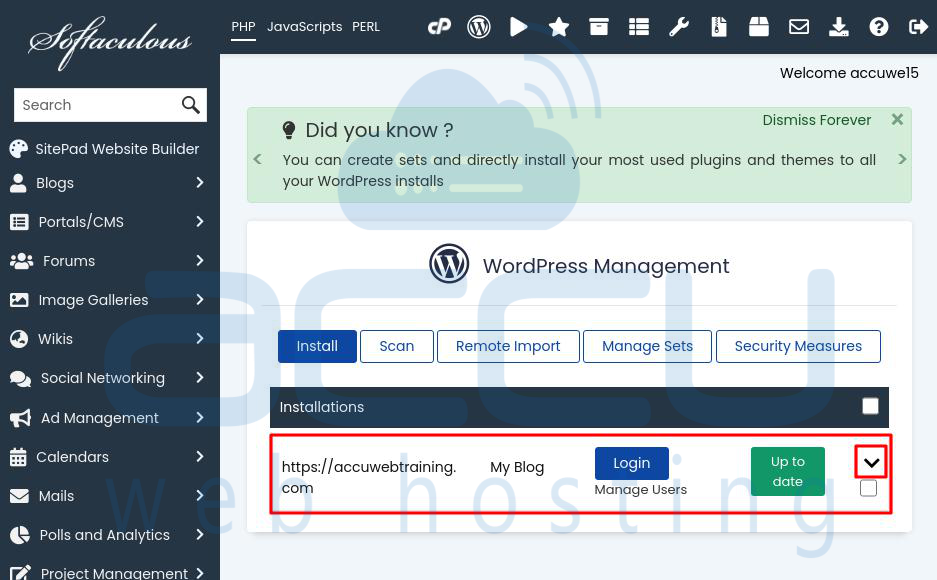
Task: Expand the Blogs category
Action: pyautogui.click(x=200, y=182)
